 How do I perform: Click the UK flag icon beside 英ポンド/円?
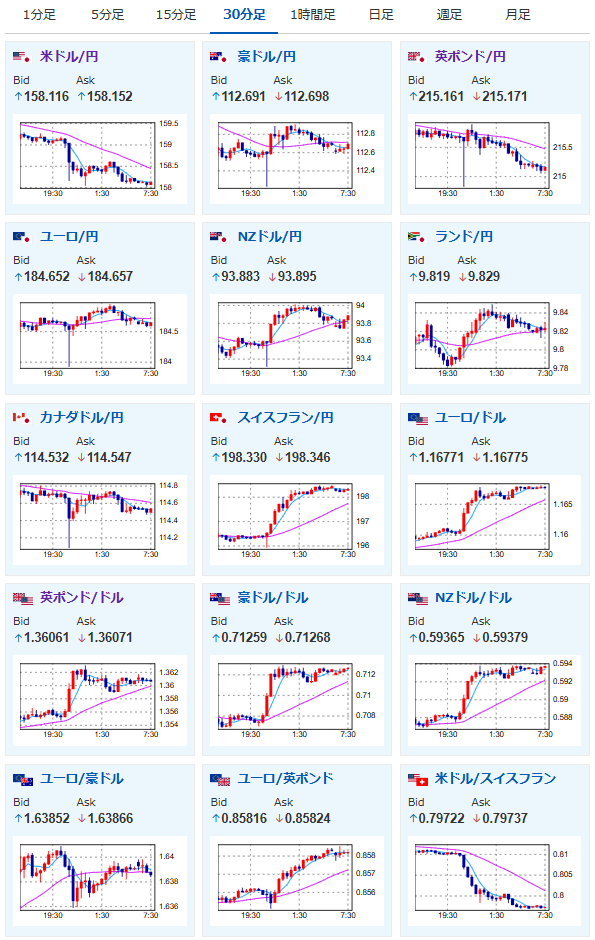pyautogui.click(x=417, y=57)
